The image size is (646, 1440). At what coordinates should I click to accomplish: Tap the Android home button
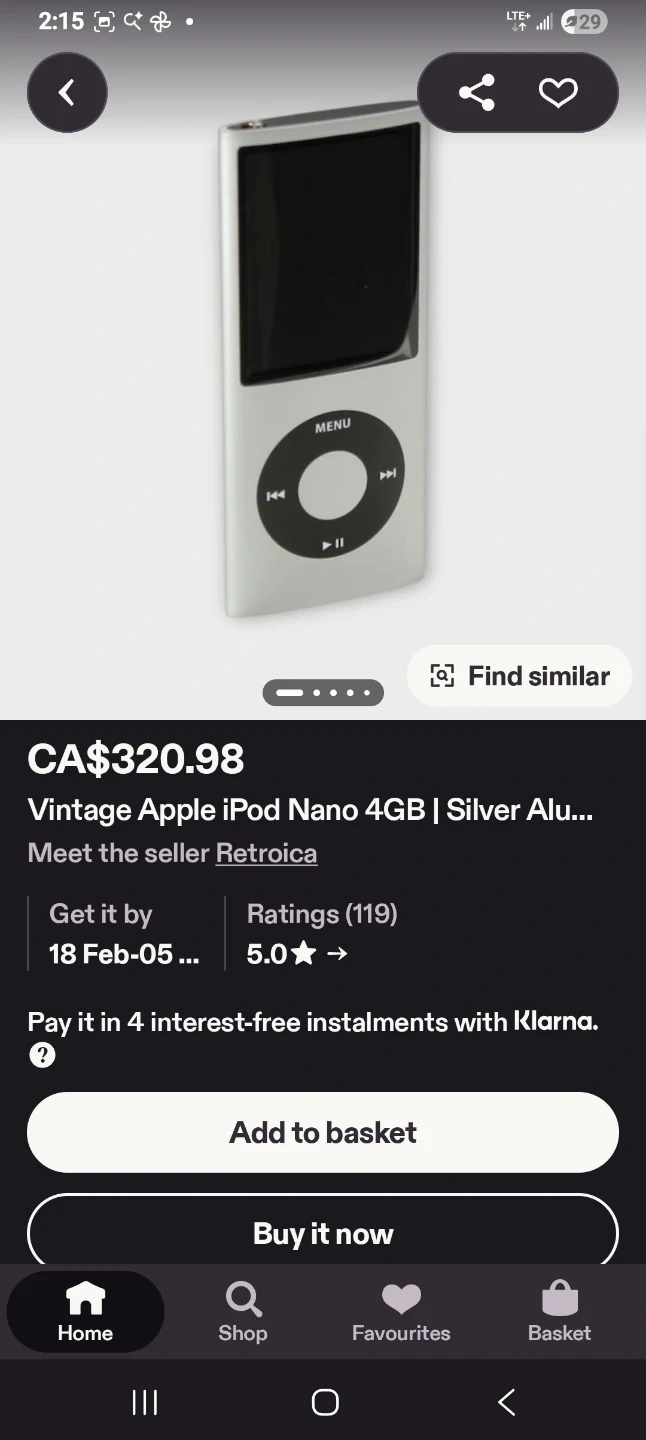324,1402
